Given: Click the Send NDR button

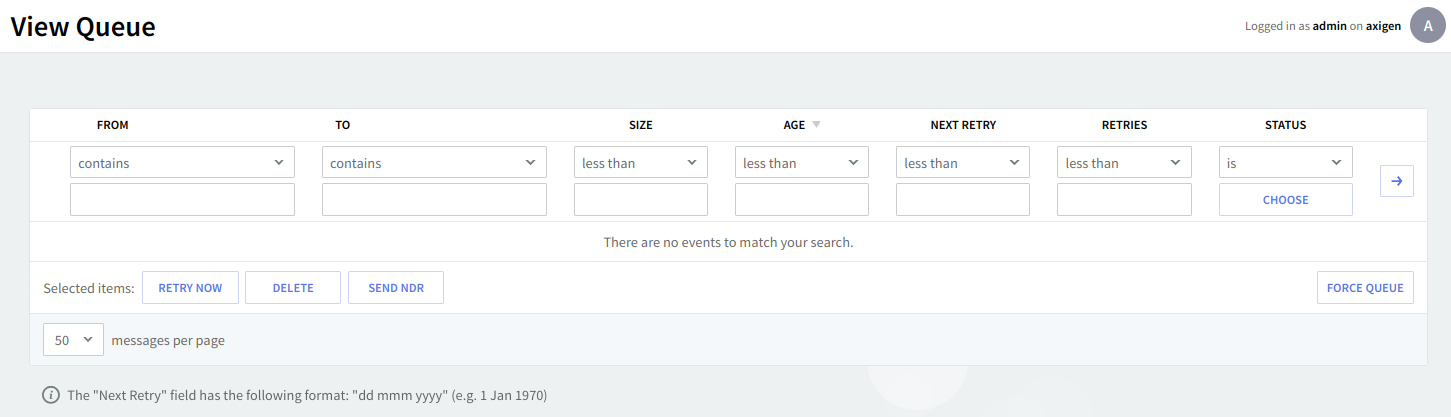Looking at the screenshot, I should click(396, 288).
